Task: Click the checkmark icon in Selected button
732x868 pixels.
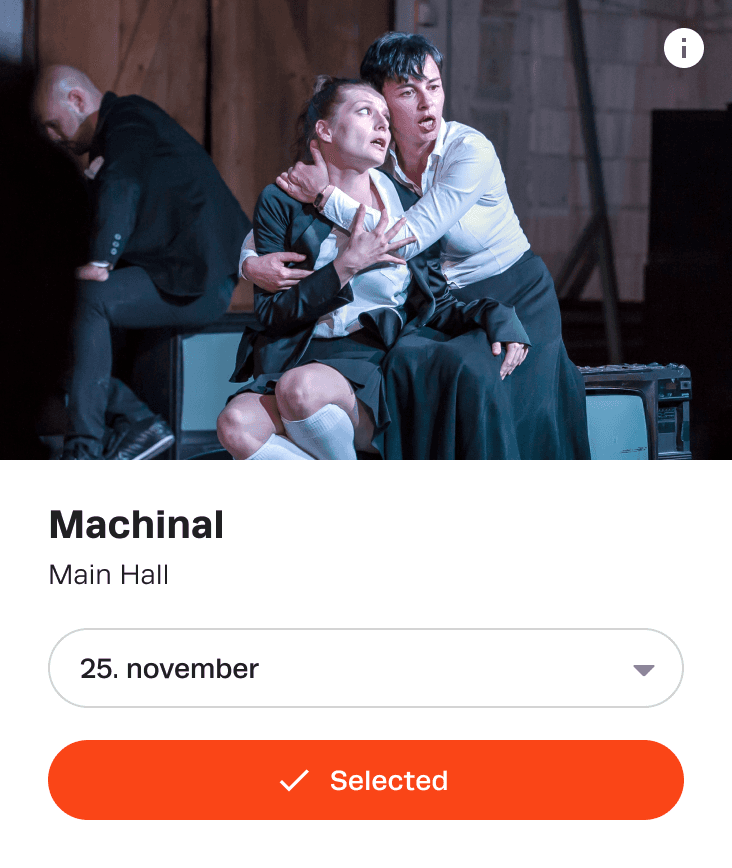Action: tap(294, 781)
